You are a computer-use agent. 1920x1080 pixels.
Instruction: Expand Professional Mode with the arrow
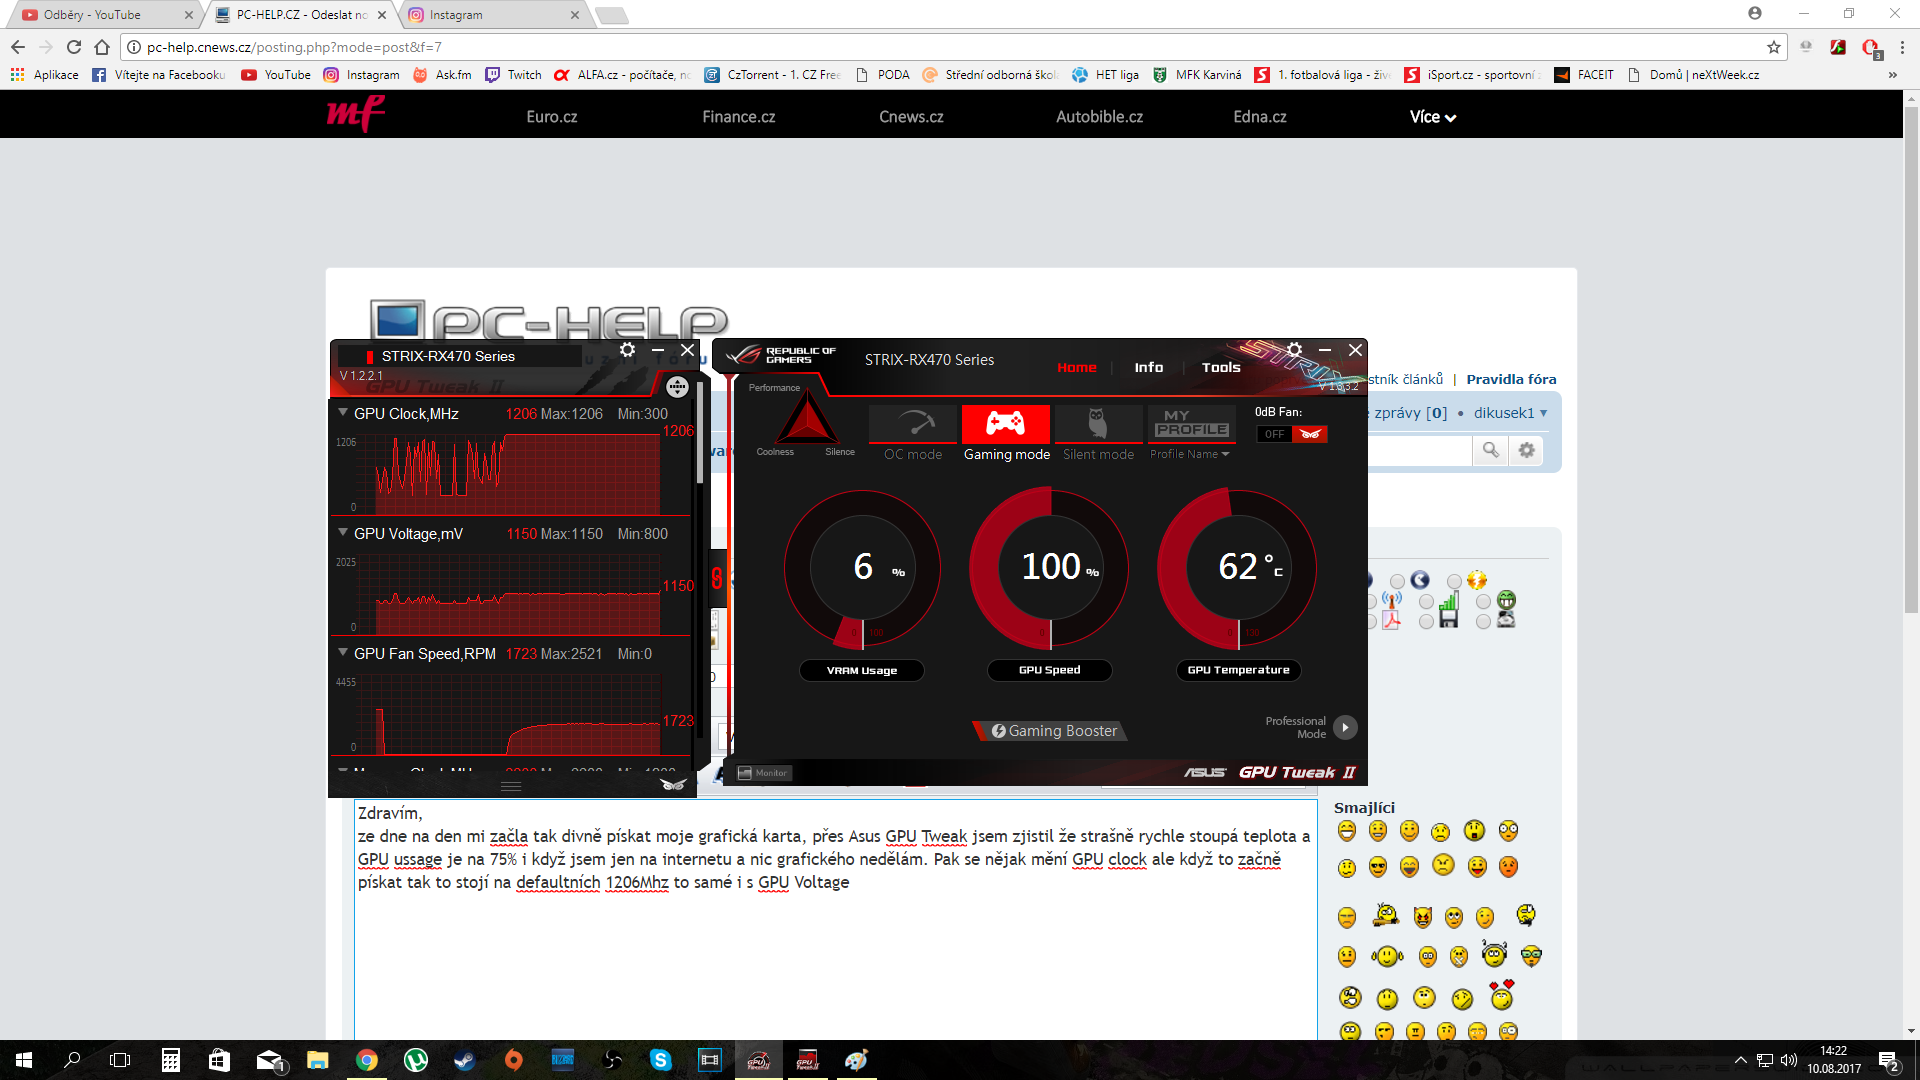(x=1346, y=727)
